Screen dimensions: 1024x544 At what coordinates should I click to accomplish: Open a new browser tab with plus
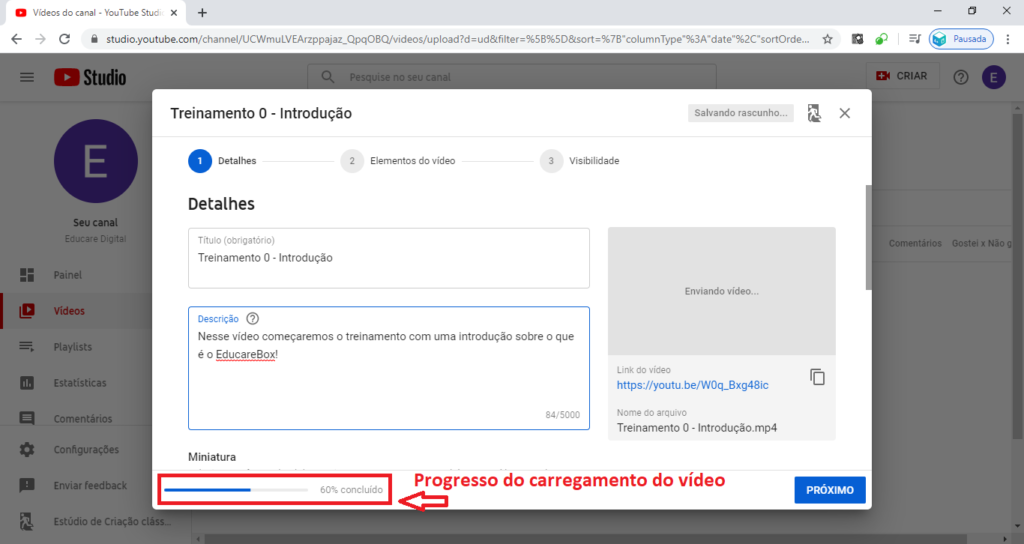202,12
